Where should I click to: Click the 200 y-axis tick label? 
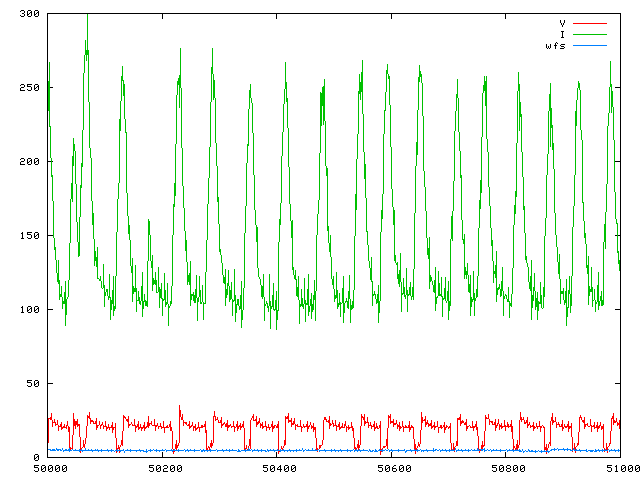click(x=28, y=162)
